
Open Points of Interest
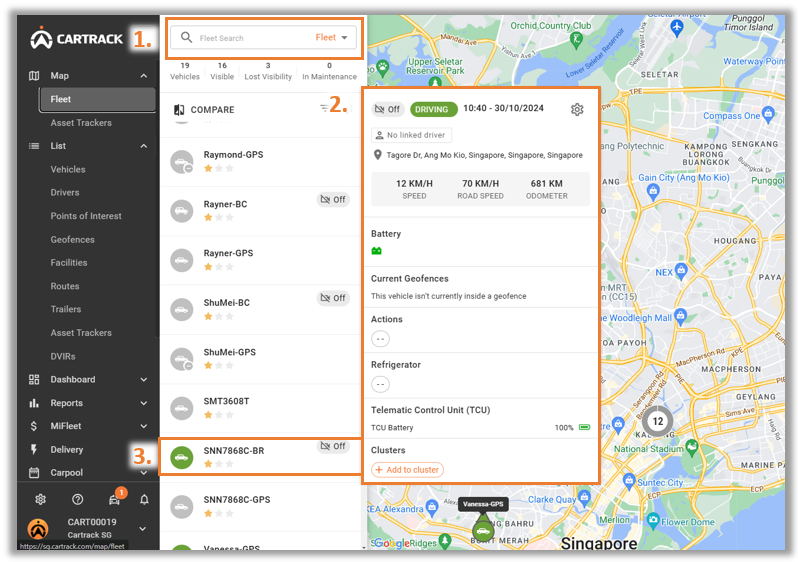pos(86,216)
